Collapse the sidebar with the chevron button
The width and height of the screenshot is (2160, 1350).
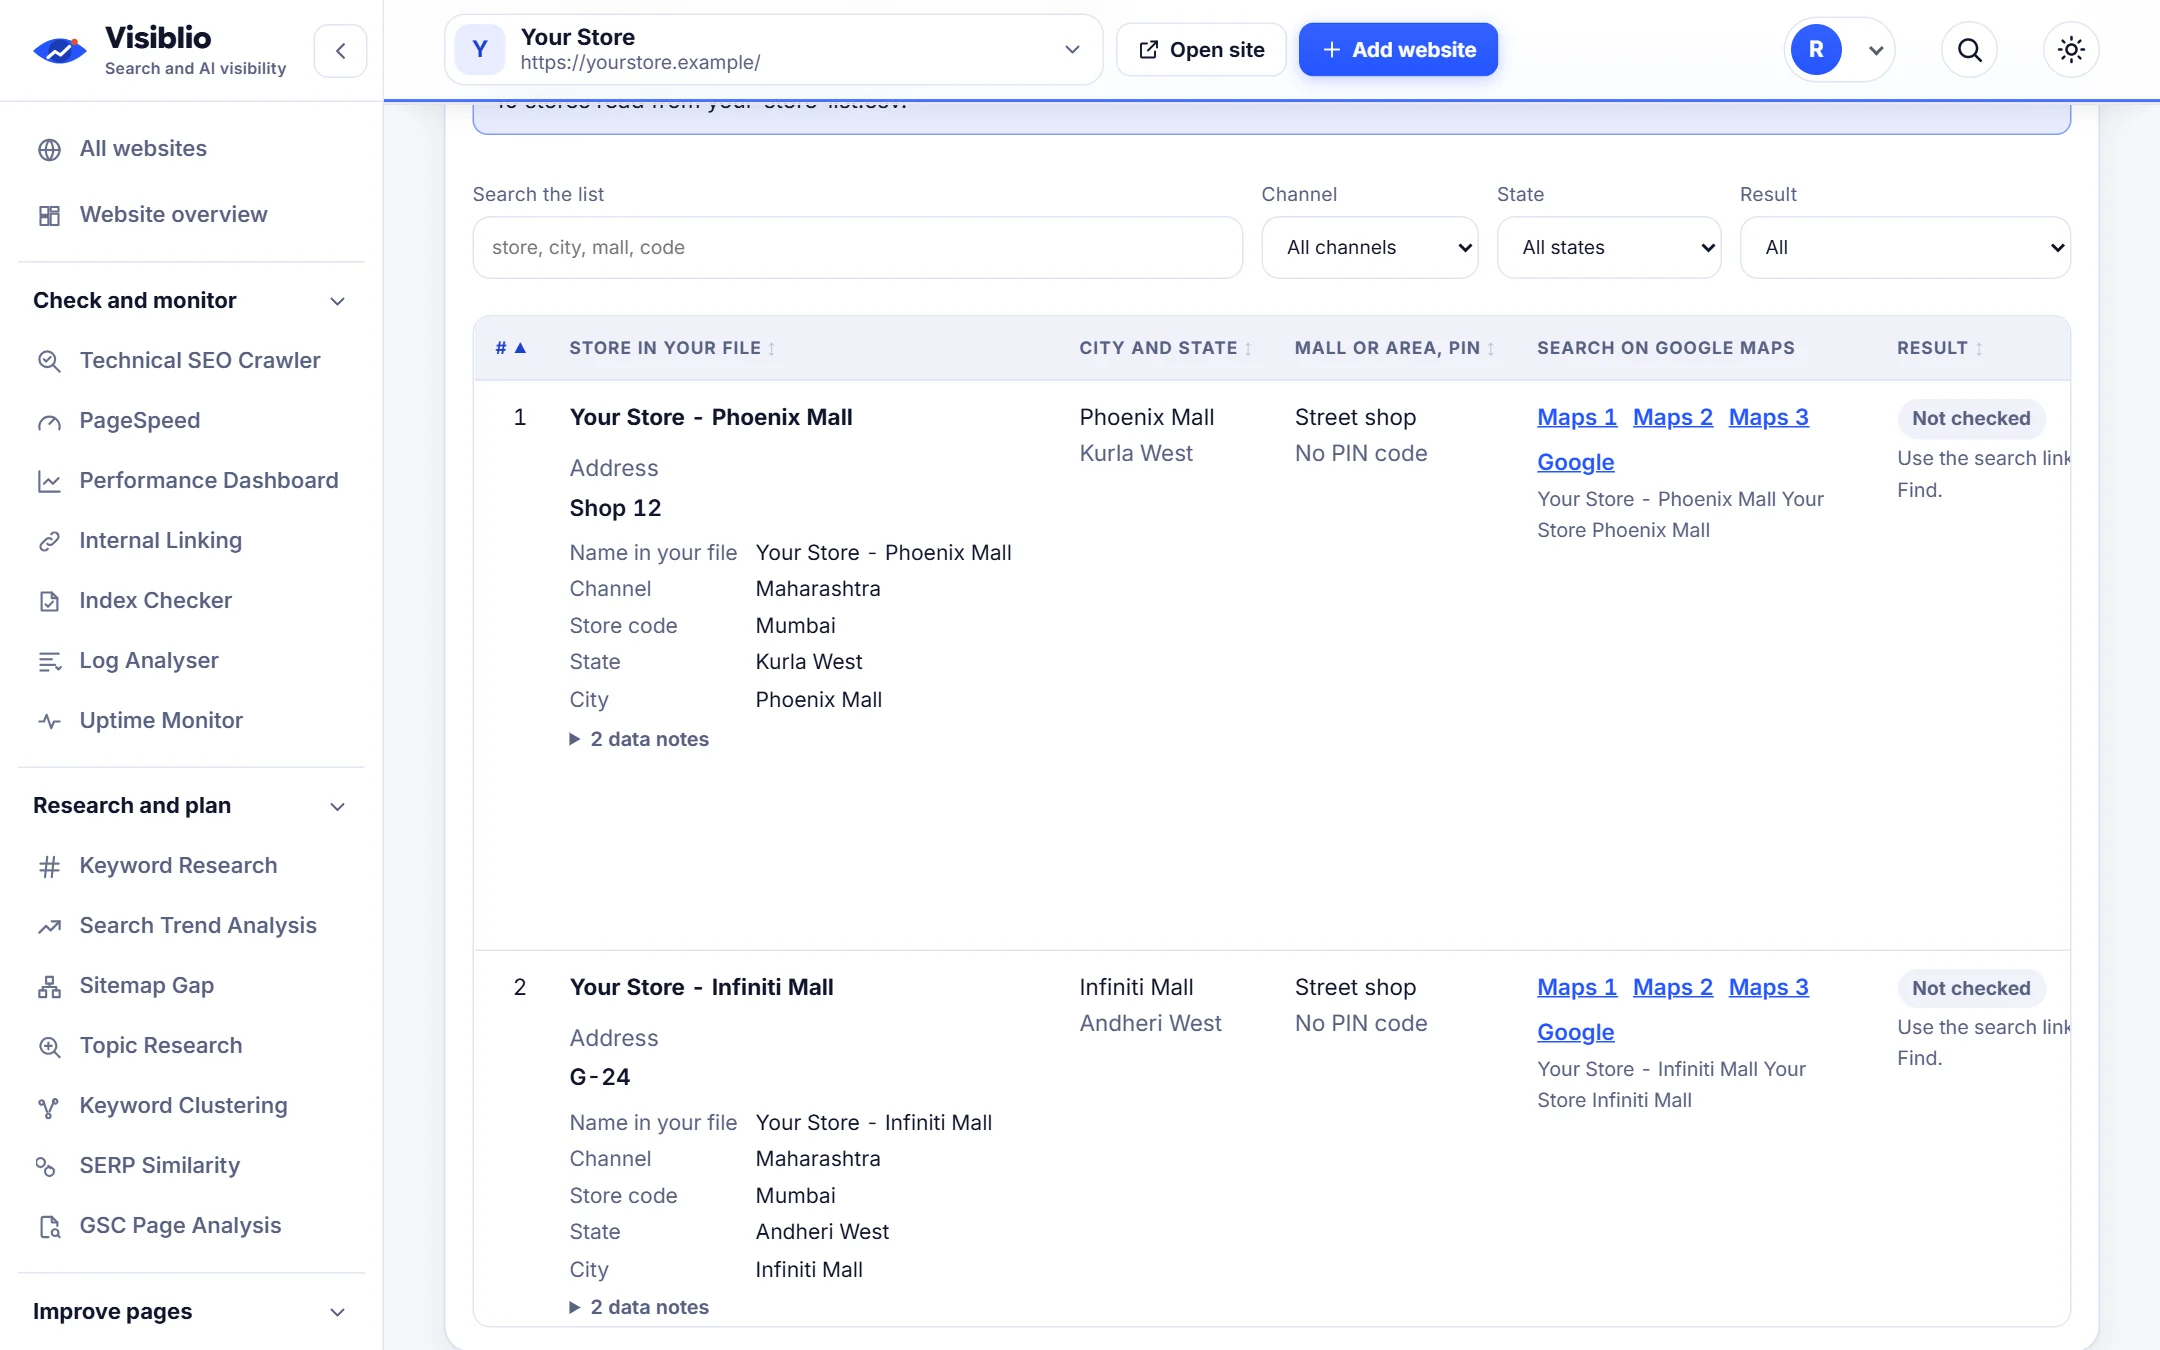tap(340, 50)
